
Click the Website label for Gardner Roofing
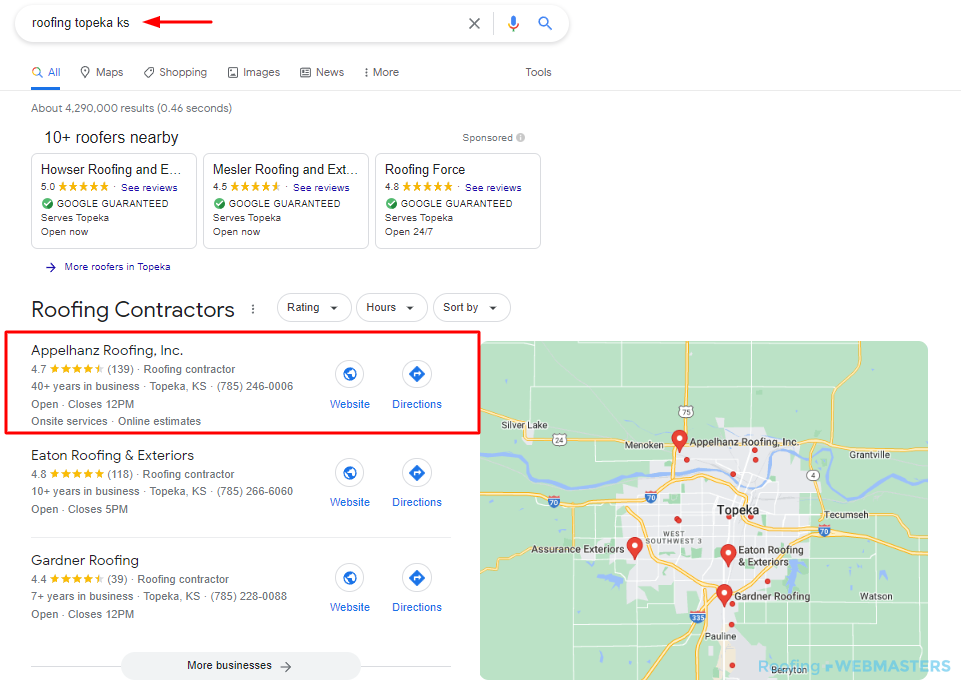coord(350,607)
